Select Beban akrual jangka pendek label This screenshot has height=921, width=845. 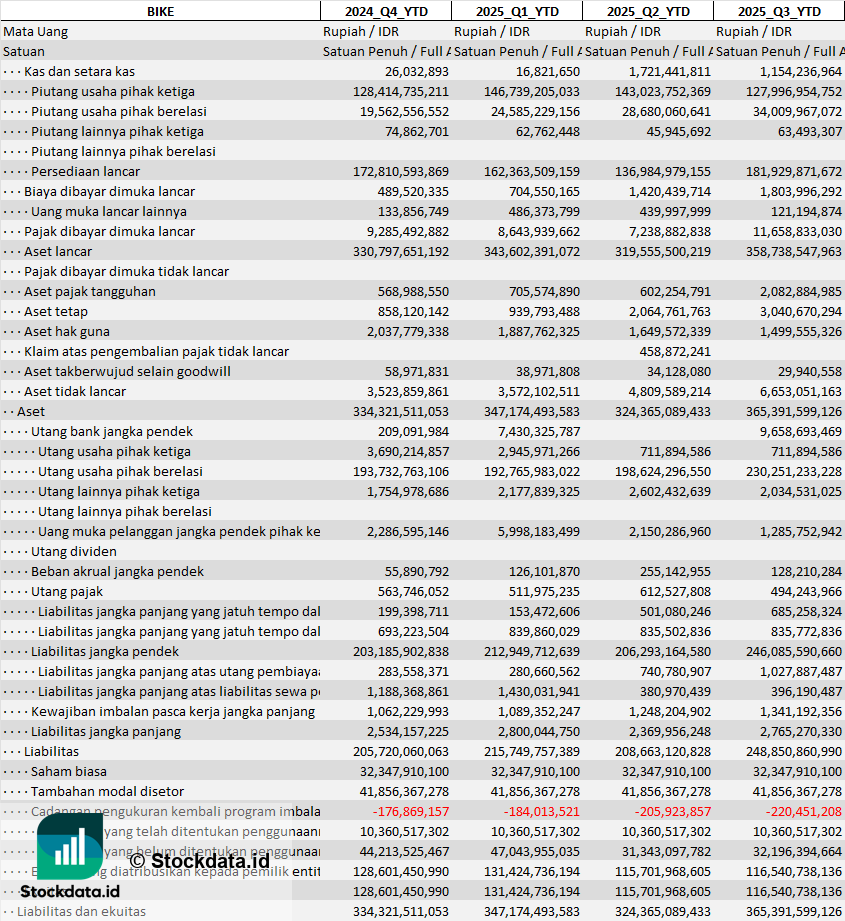click(117, 571)
